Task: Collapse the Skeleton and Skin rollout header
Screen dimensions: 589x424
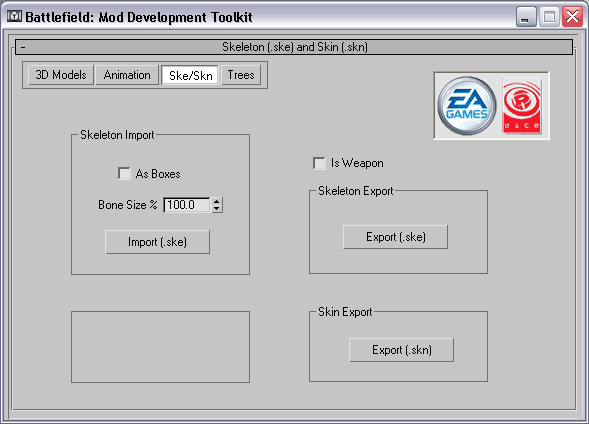Action: click(294, 47)
